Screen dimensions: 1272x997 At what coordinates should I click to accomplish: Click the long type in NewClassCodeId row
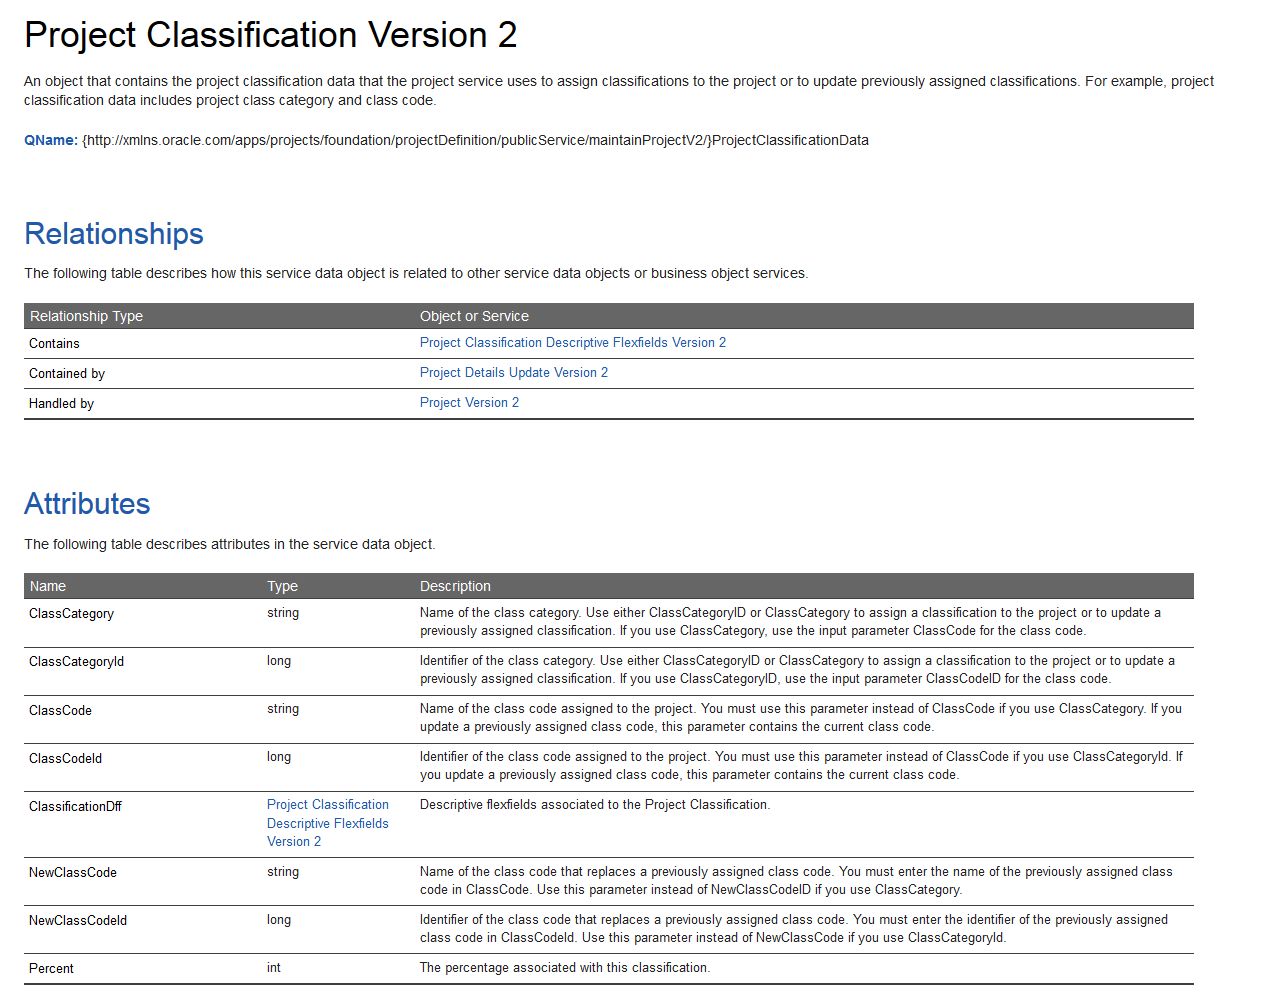click(279, 920)
